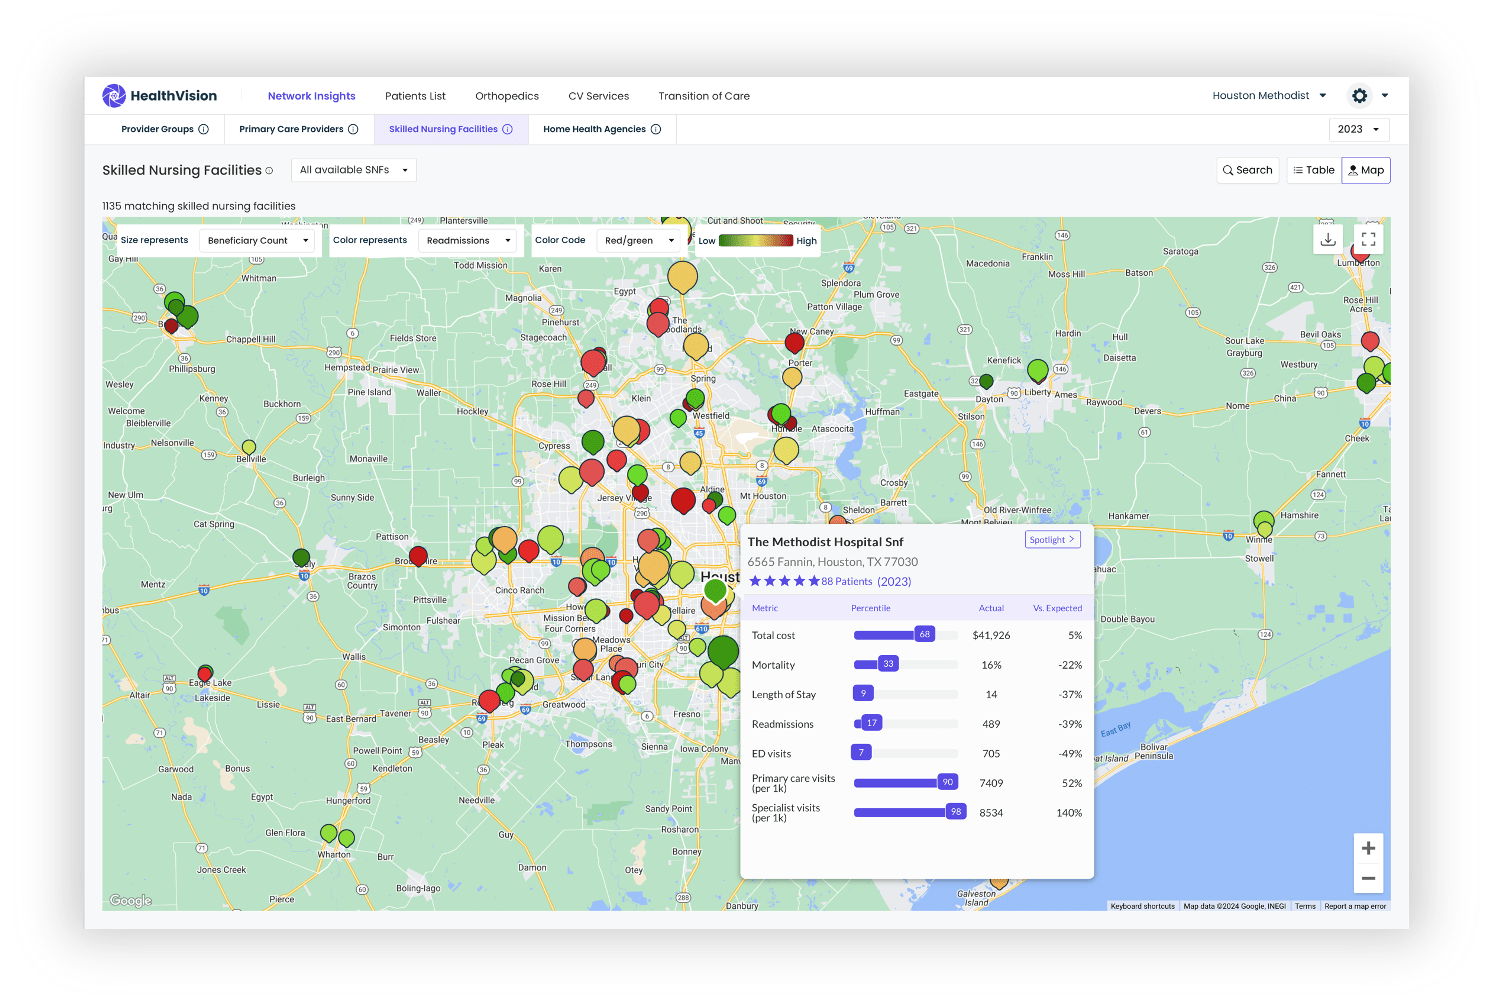
Task: Switch to Primary Care Providers tab
Action: point(291,129)
